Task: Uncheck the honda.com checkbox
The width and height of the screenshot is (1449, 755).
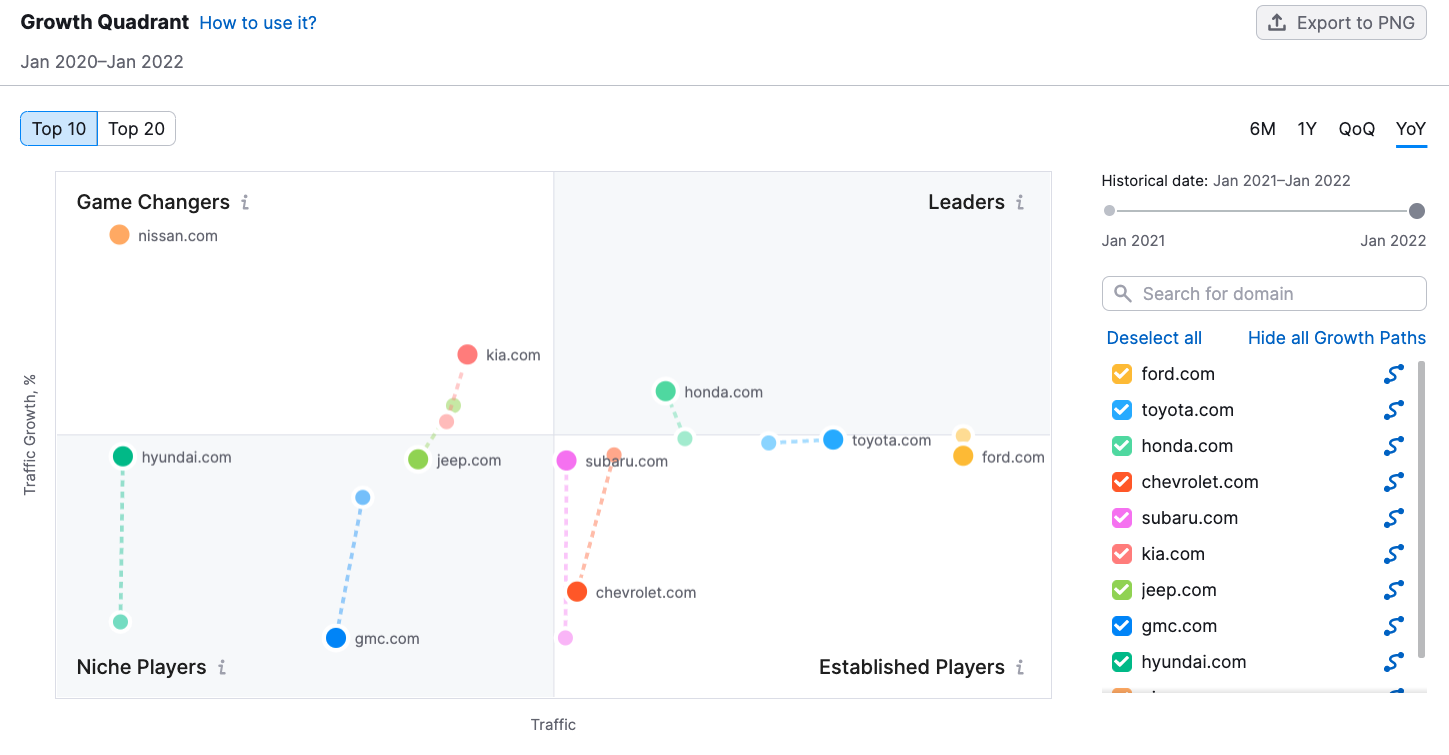Action: (1122, 446)
